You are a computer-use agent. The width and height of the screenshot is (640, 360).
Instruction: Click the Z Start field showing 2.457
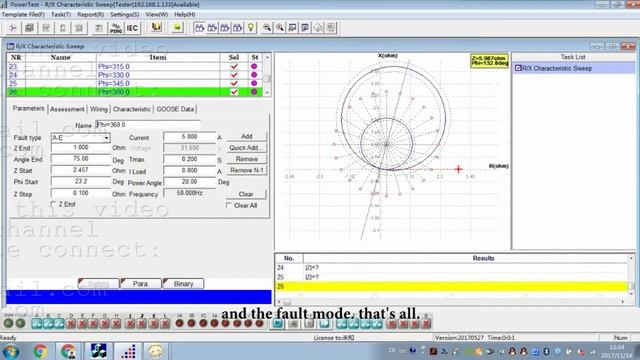(81, 170)
